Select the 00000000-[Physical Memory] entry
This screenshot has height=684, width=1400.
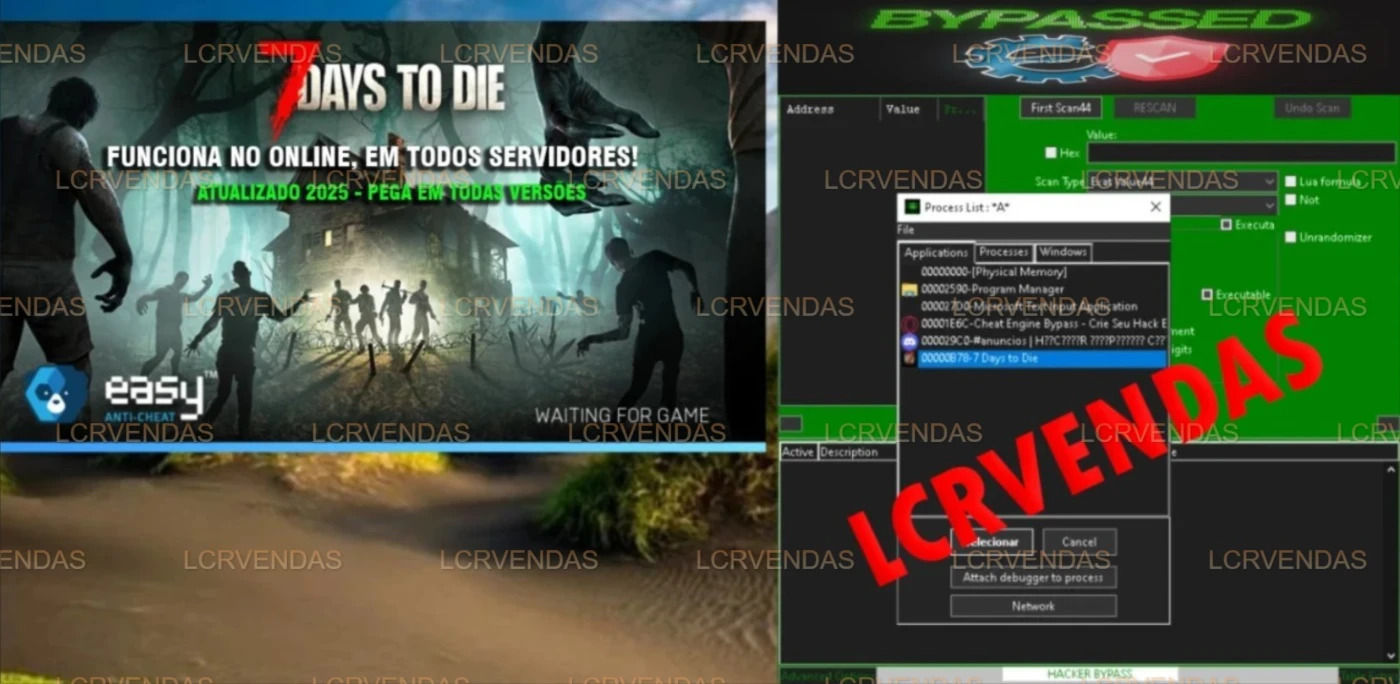pyautogui.click(x=1034, y=272)
